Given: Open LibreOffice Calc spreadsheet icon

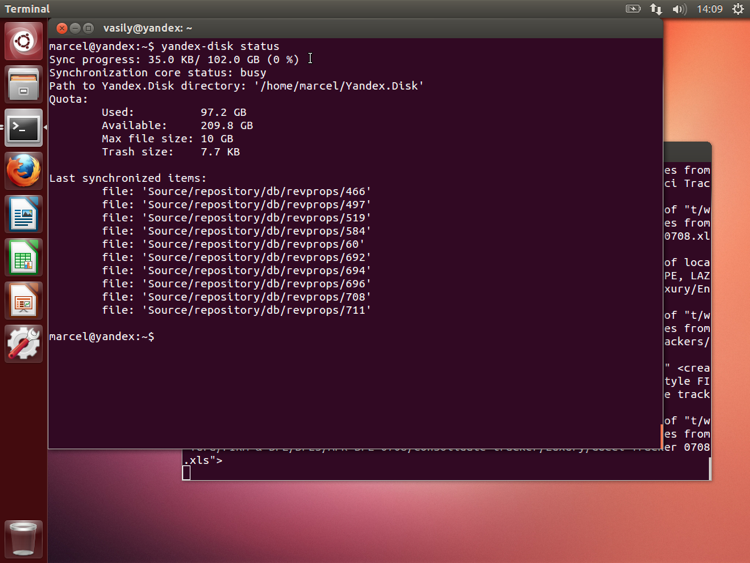Looking at the screenshot, I should click(x=23, y=257).
